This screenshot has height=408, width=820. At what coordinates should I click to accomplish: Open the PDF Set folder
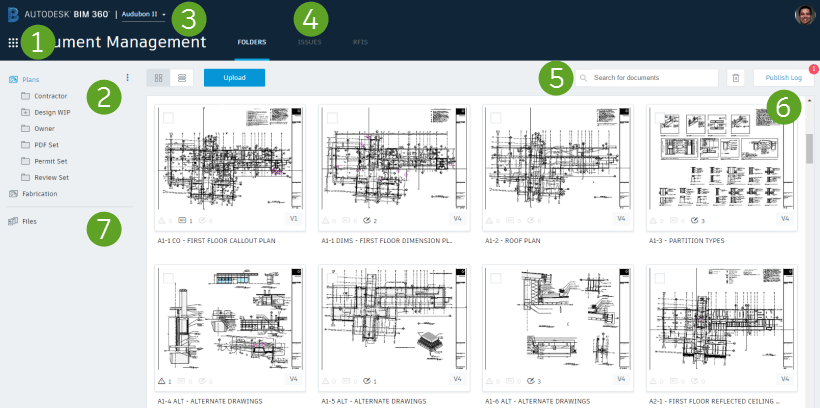click(46, 145)
